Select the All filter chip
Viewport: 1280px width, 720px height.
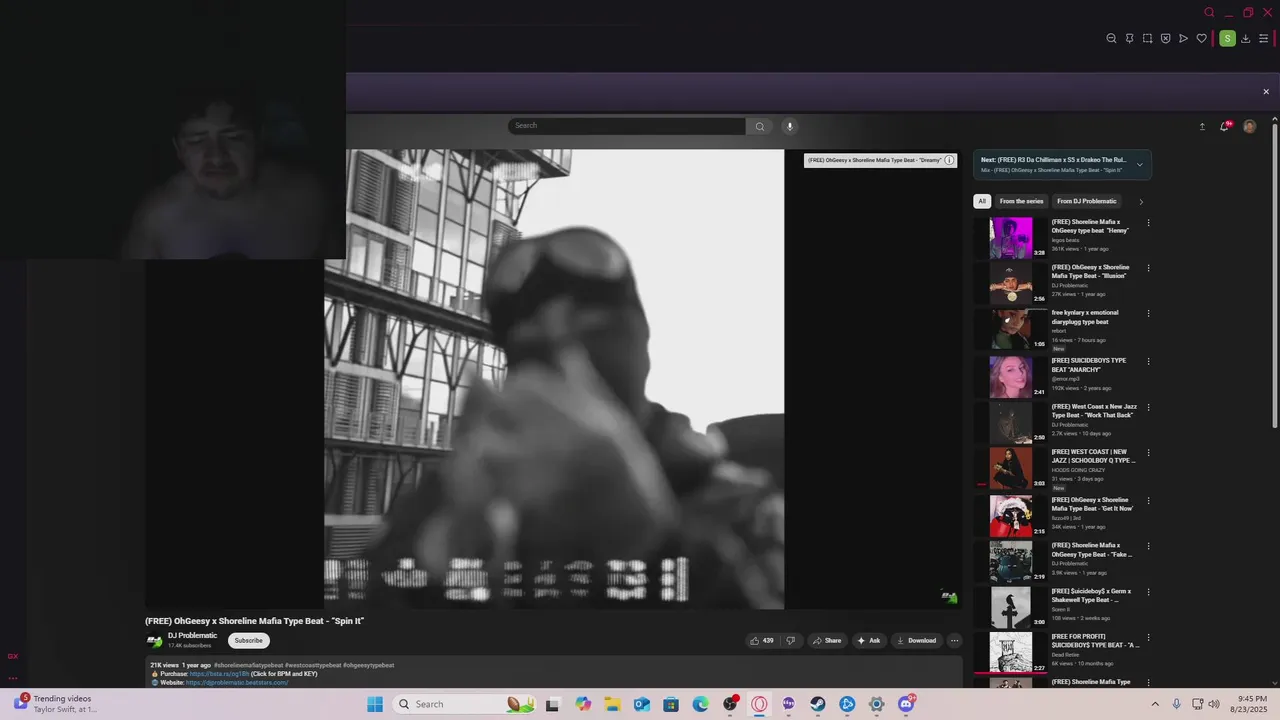pos(982,201)
